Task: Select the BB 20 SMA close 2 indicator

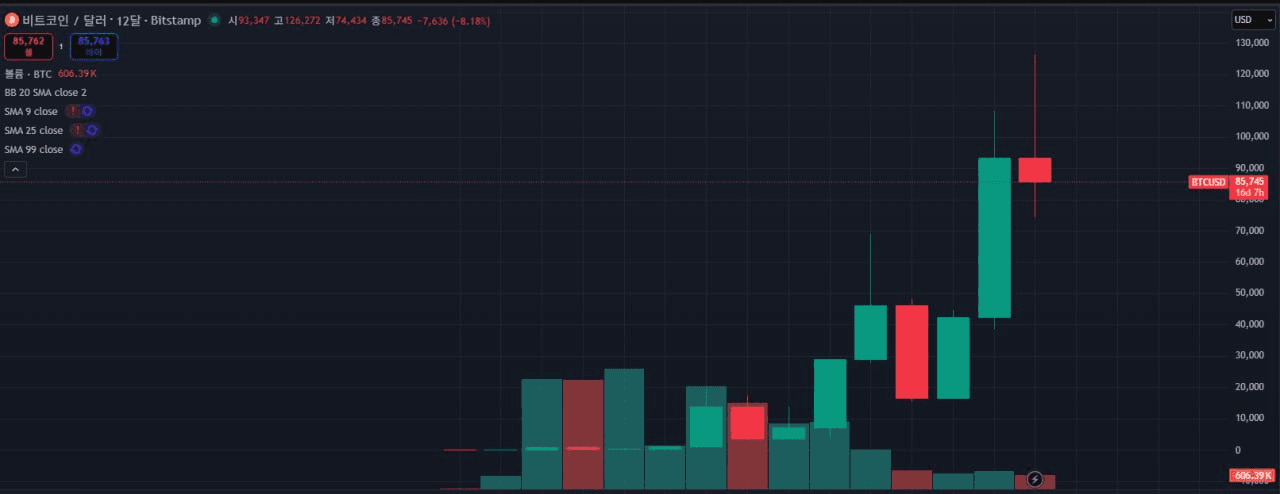Action: [45, 92]
